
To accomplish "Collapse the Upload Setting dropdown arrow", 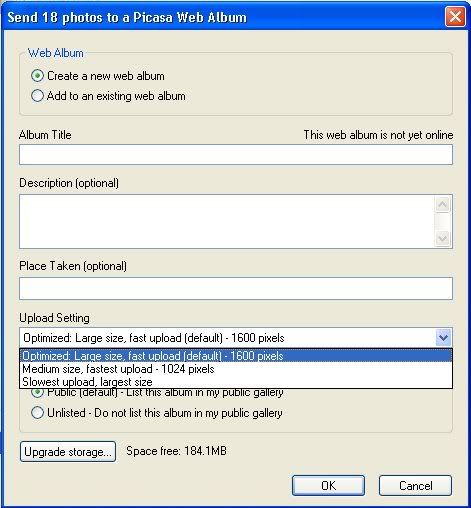I will (443, 338).
